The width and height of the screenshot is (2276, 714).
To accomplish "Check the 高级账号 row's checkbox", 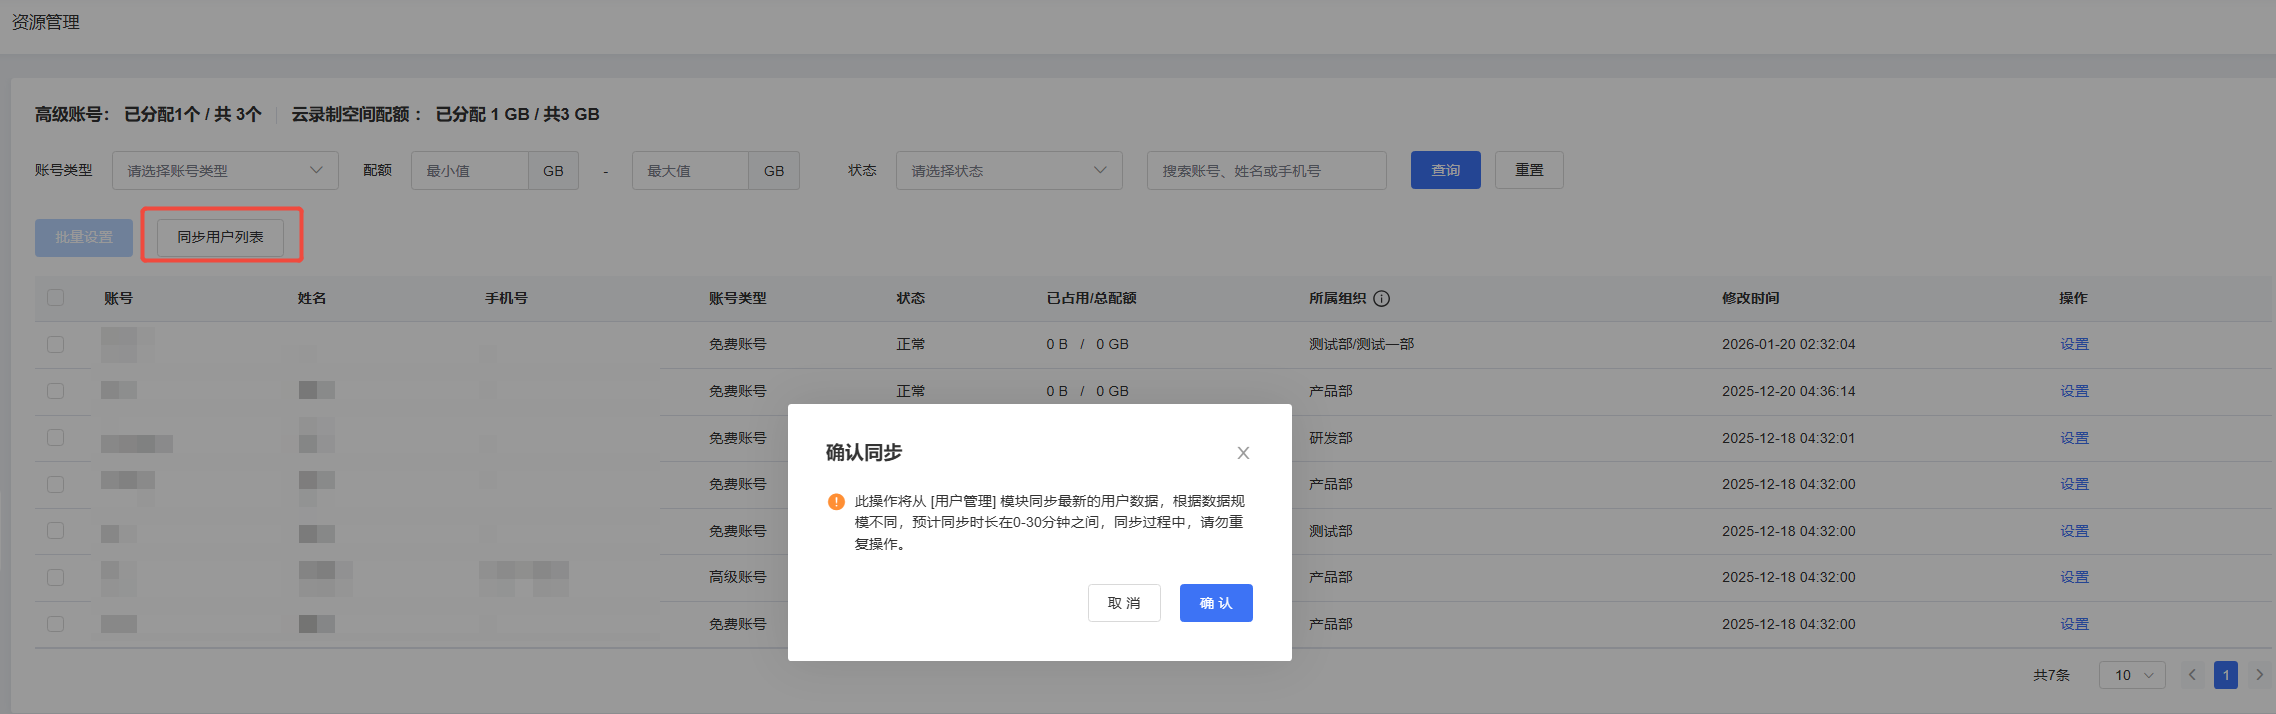I will coord(55,577).
